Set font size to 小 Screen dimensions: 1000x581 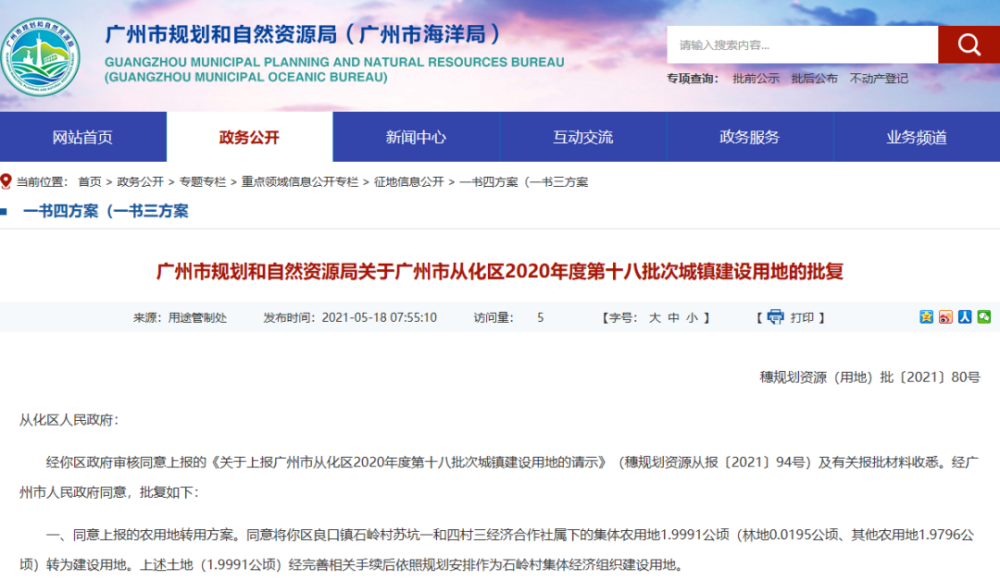click(692, 318)
